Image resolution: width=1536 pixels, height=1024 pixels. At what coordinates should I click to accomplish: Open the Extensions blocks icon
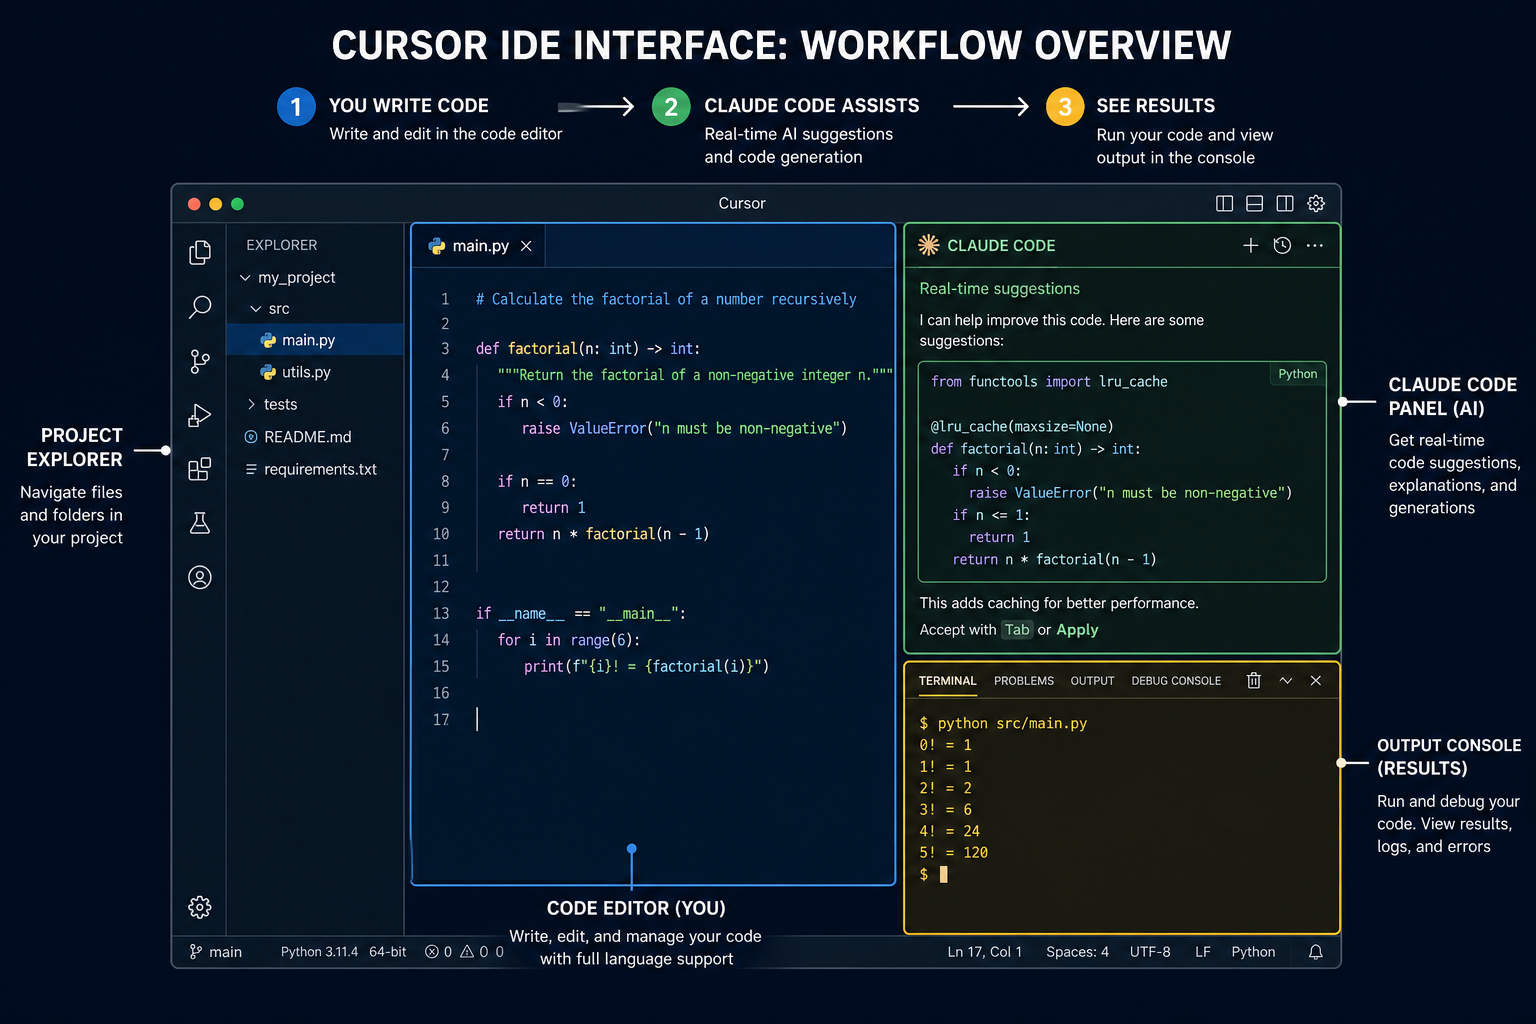(200, 469)
